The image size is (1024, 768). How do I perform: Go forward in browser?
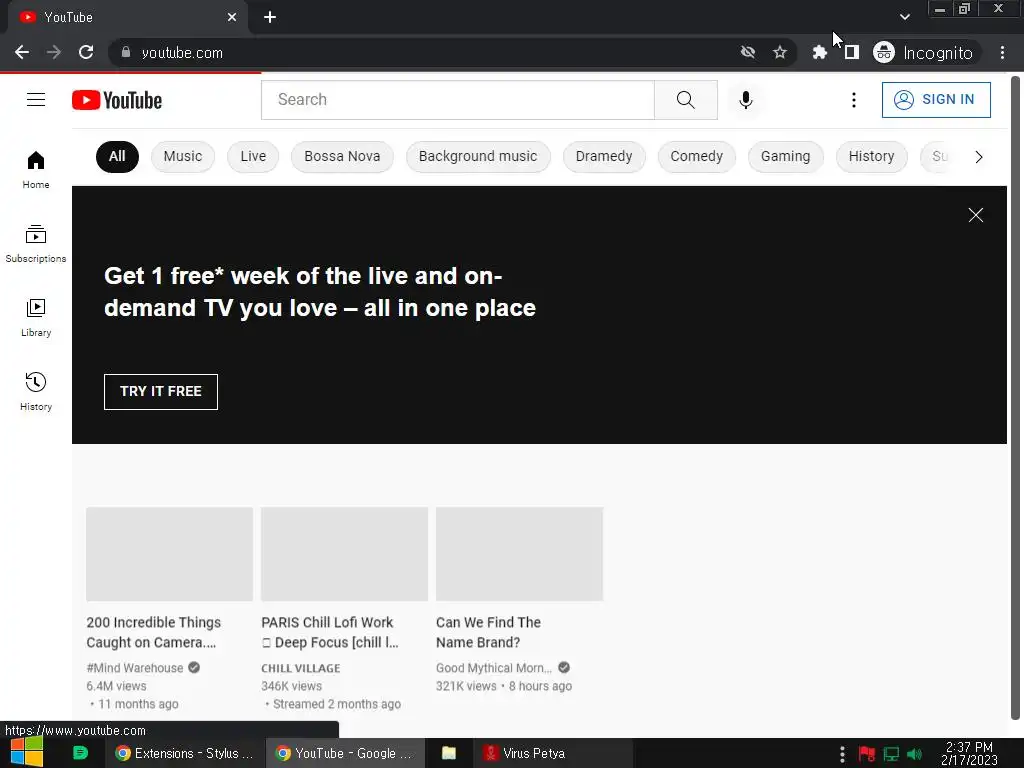[54, 52]
